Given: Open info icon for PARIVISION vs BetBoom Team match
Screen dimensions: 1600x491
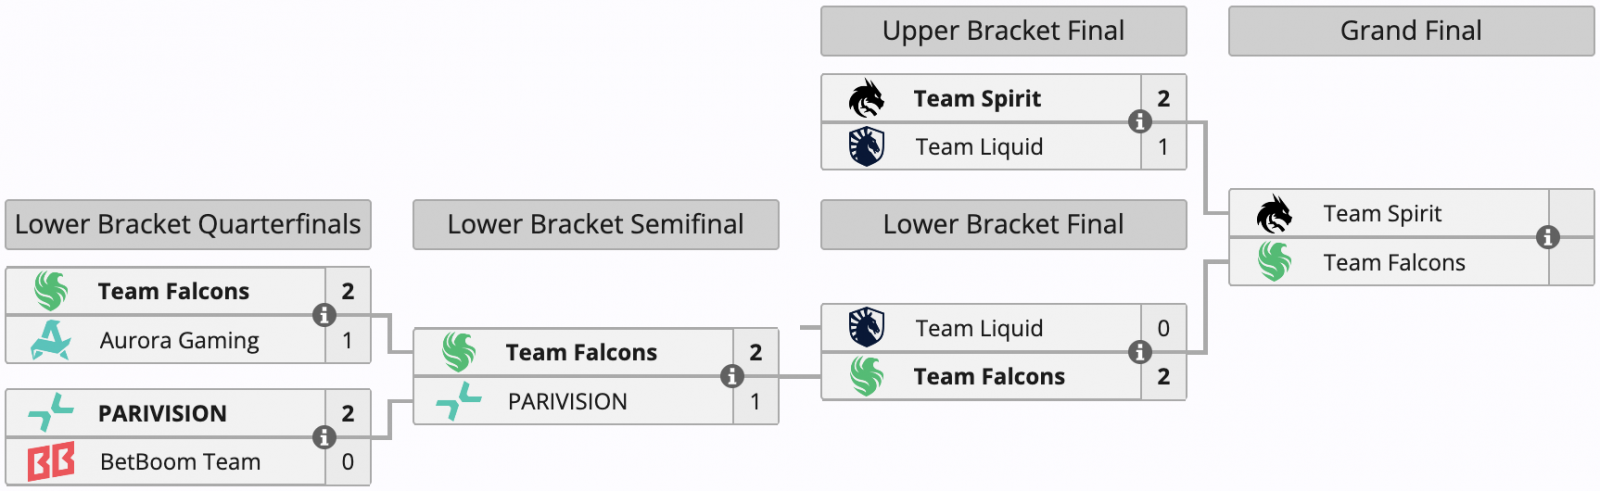Looking at the screenshot, I should coord(324,437).
